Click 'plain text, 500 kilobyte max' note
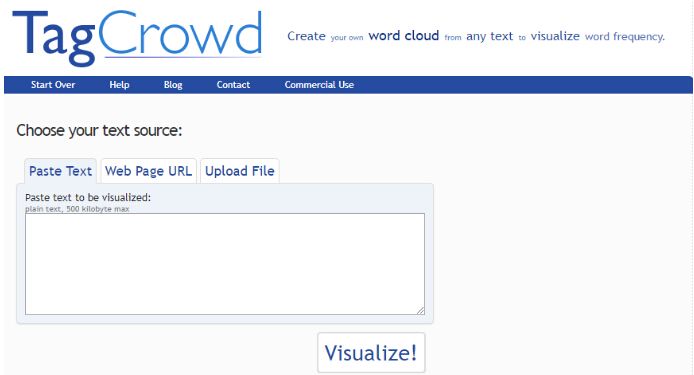This screenshot has height=375, width=694. [x=77, y=209]
